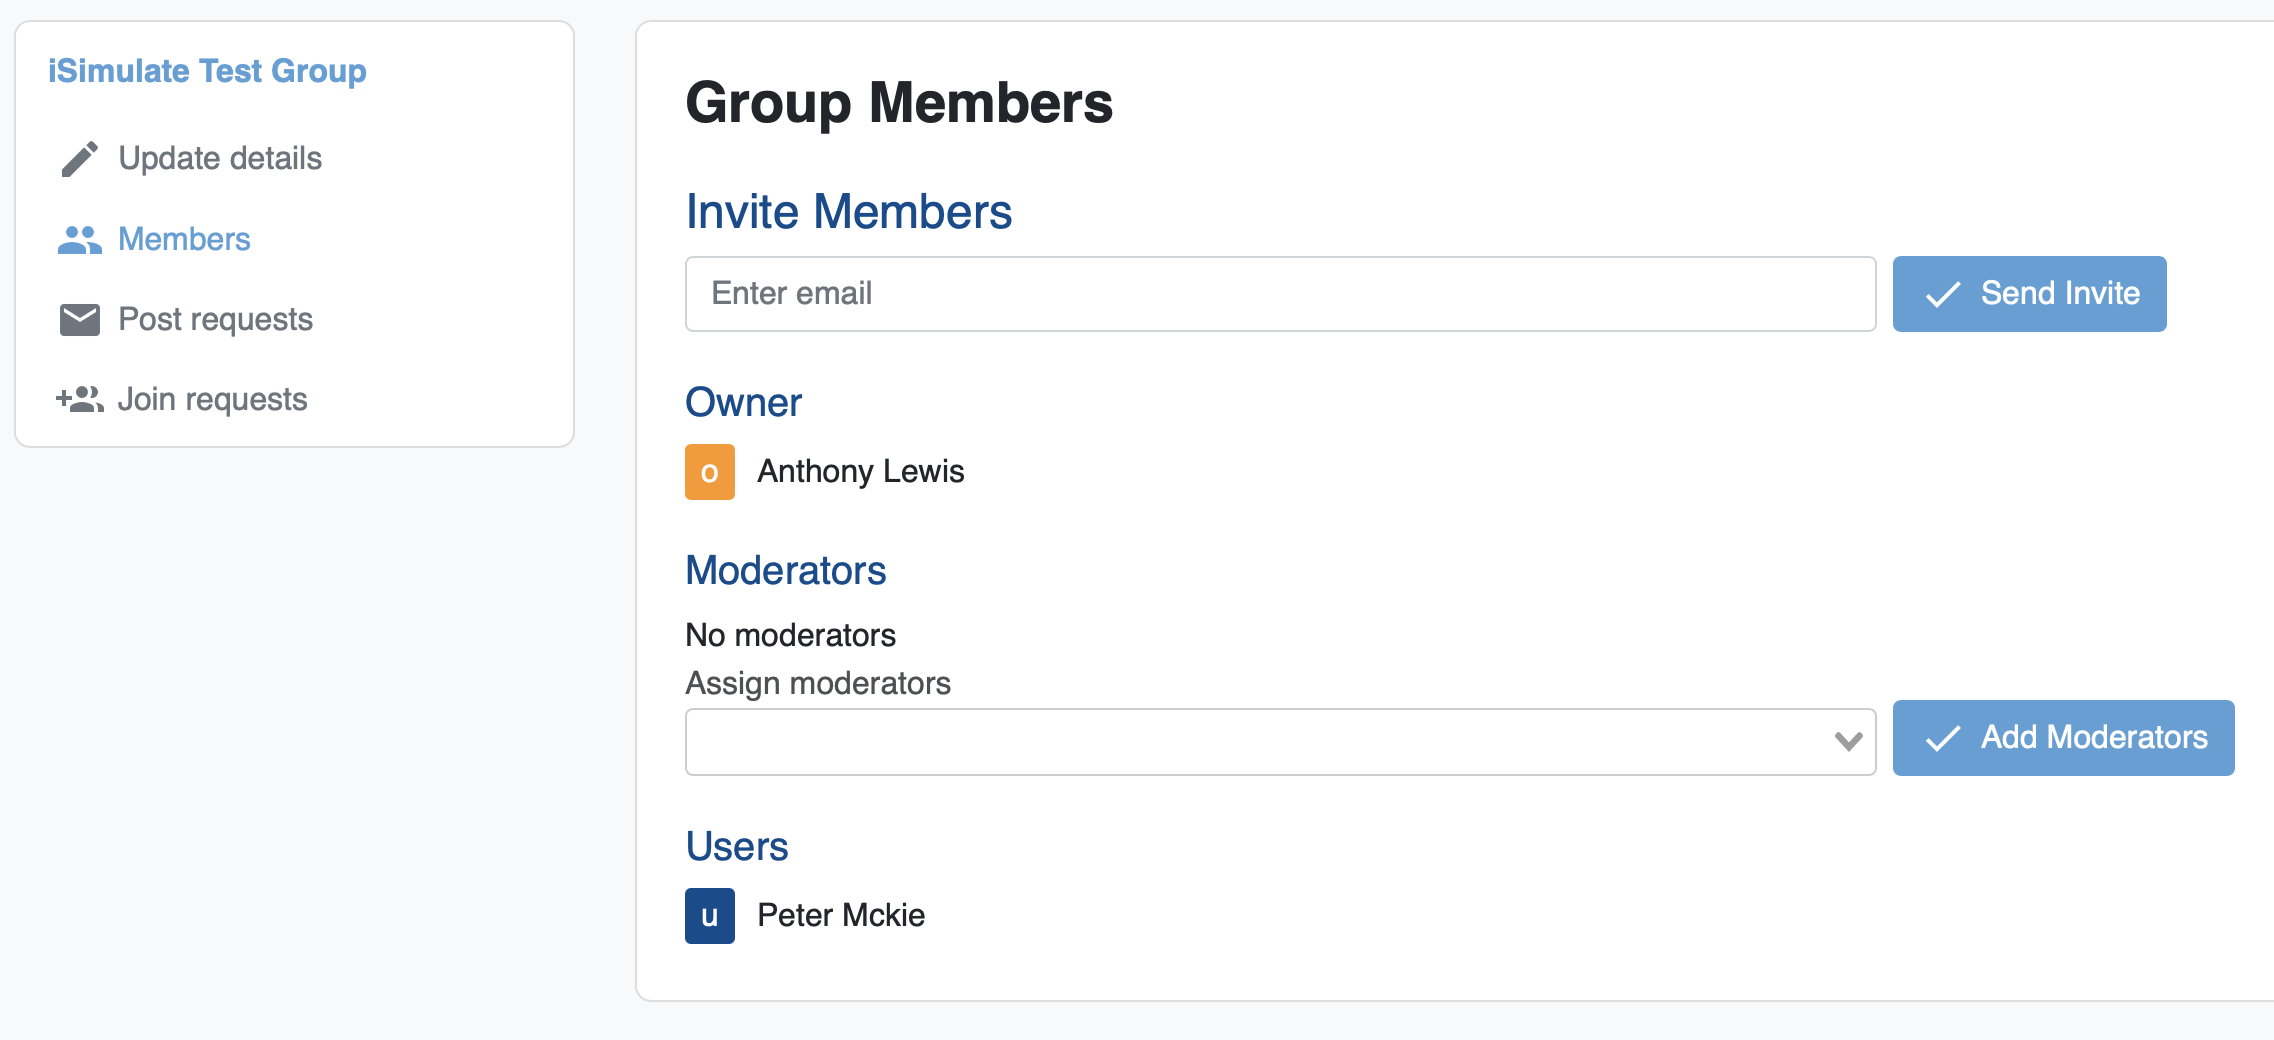Screen dimensions: 2274x1040
Task: Click Peter Mckie's blue user avatar
Action: [x=710, y=914]
